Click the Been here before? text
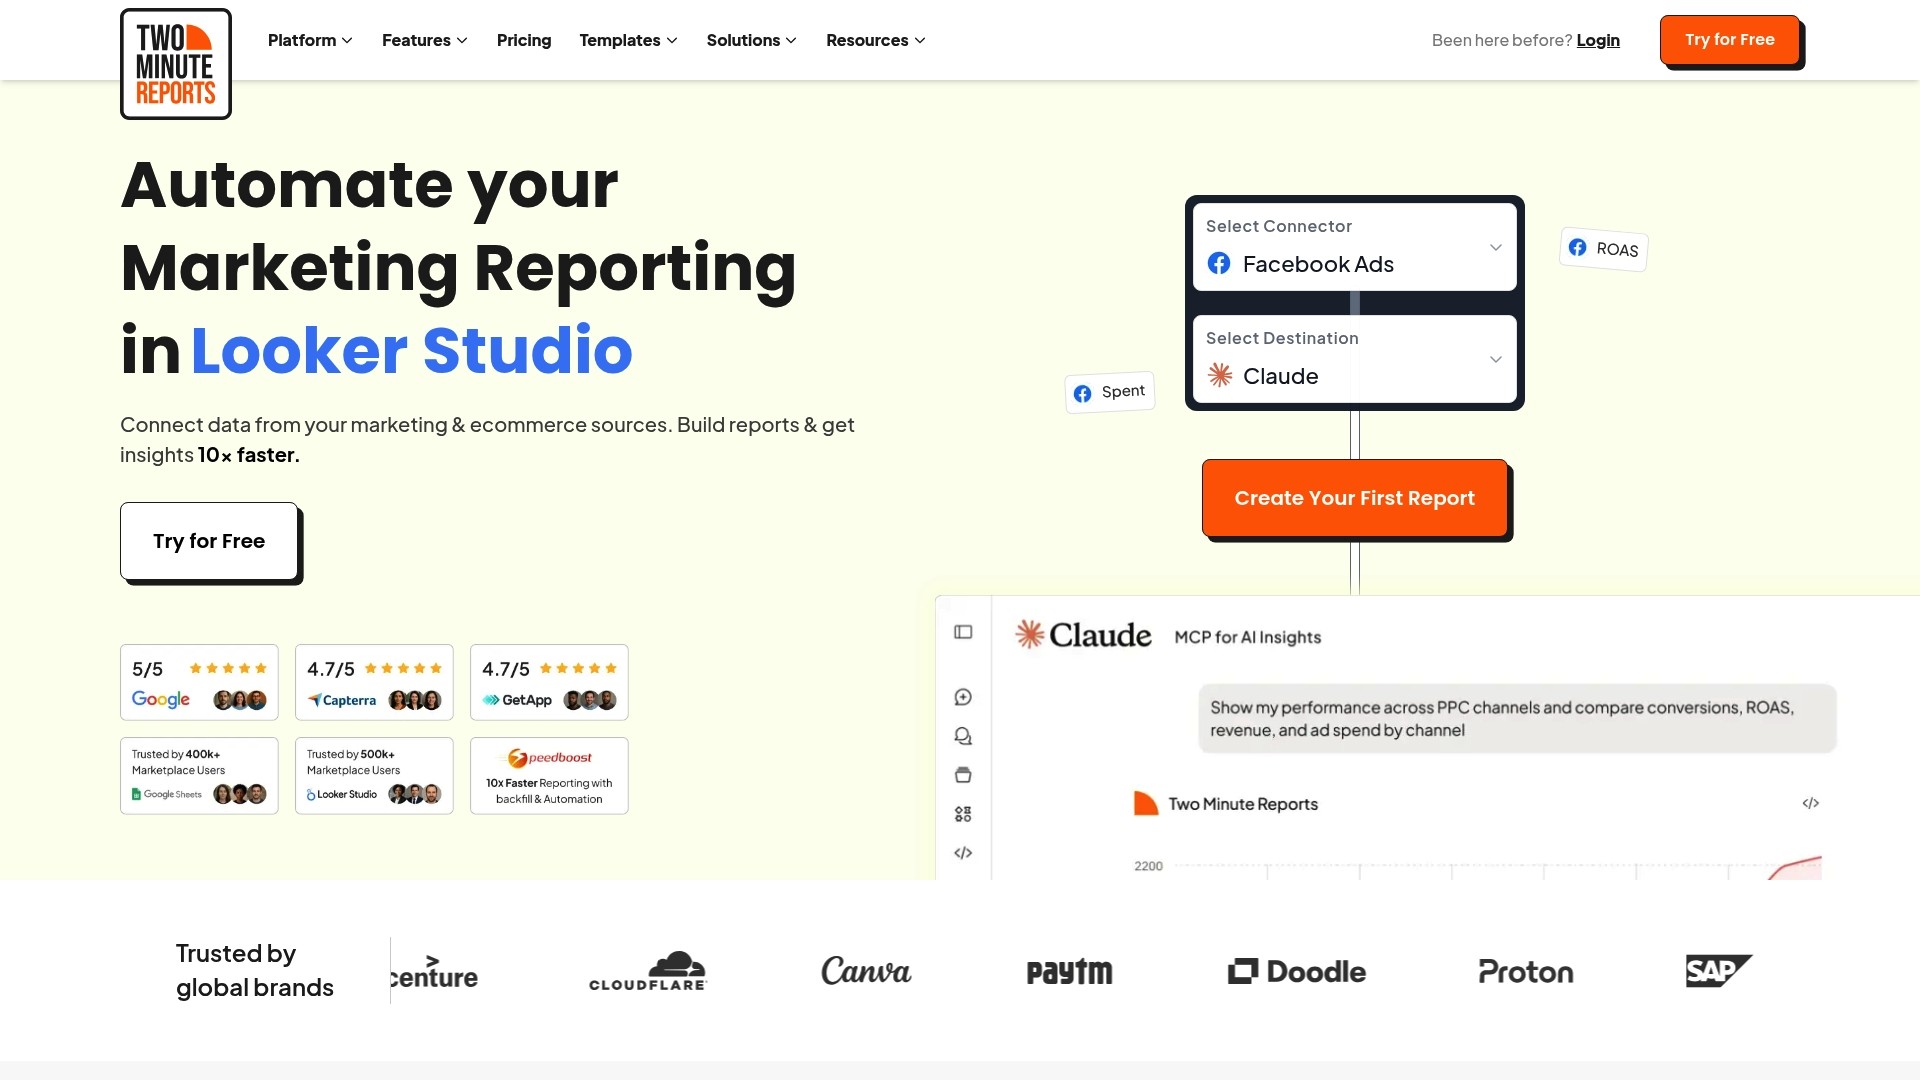Screen dimensions: 1920x1080 (1502, 40)
